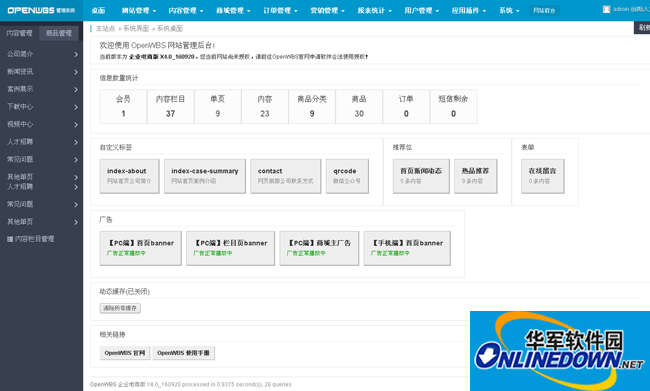Open the 首页新闻动态 recommendation slot
Image resolution: width=650 pixels, height=391 pixels.
pos(421,176)
